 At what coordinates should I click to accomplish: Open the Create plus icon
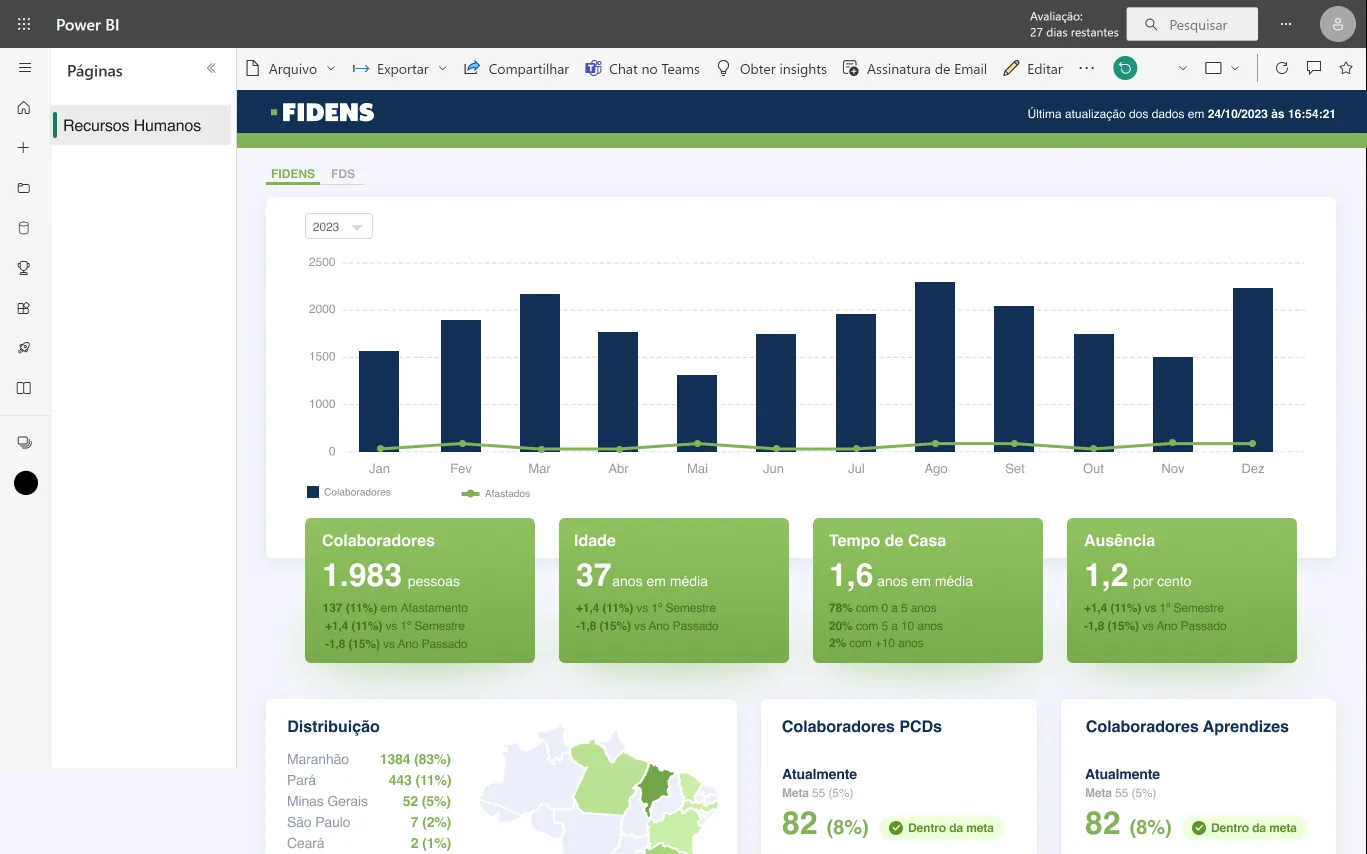point(24,148)
